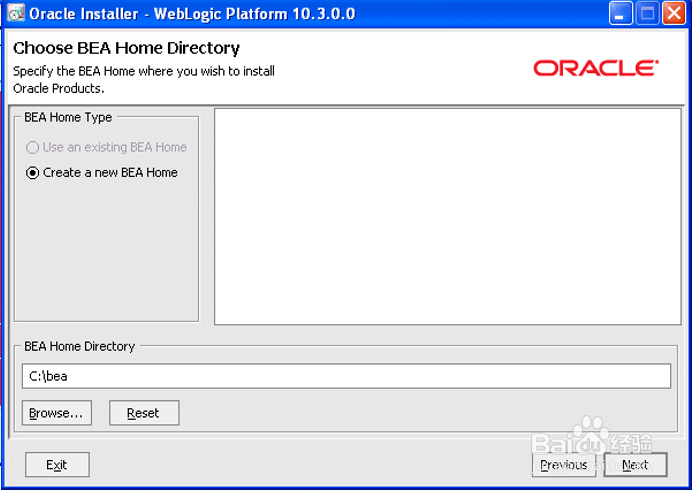Maximize the Oracle Installer window
Screen dimensions: 692x490
pos(647,13)
